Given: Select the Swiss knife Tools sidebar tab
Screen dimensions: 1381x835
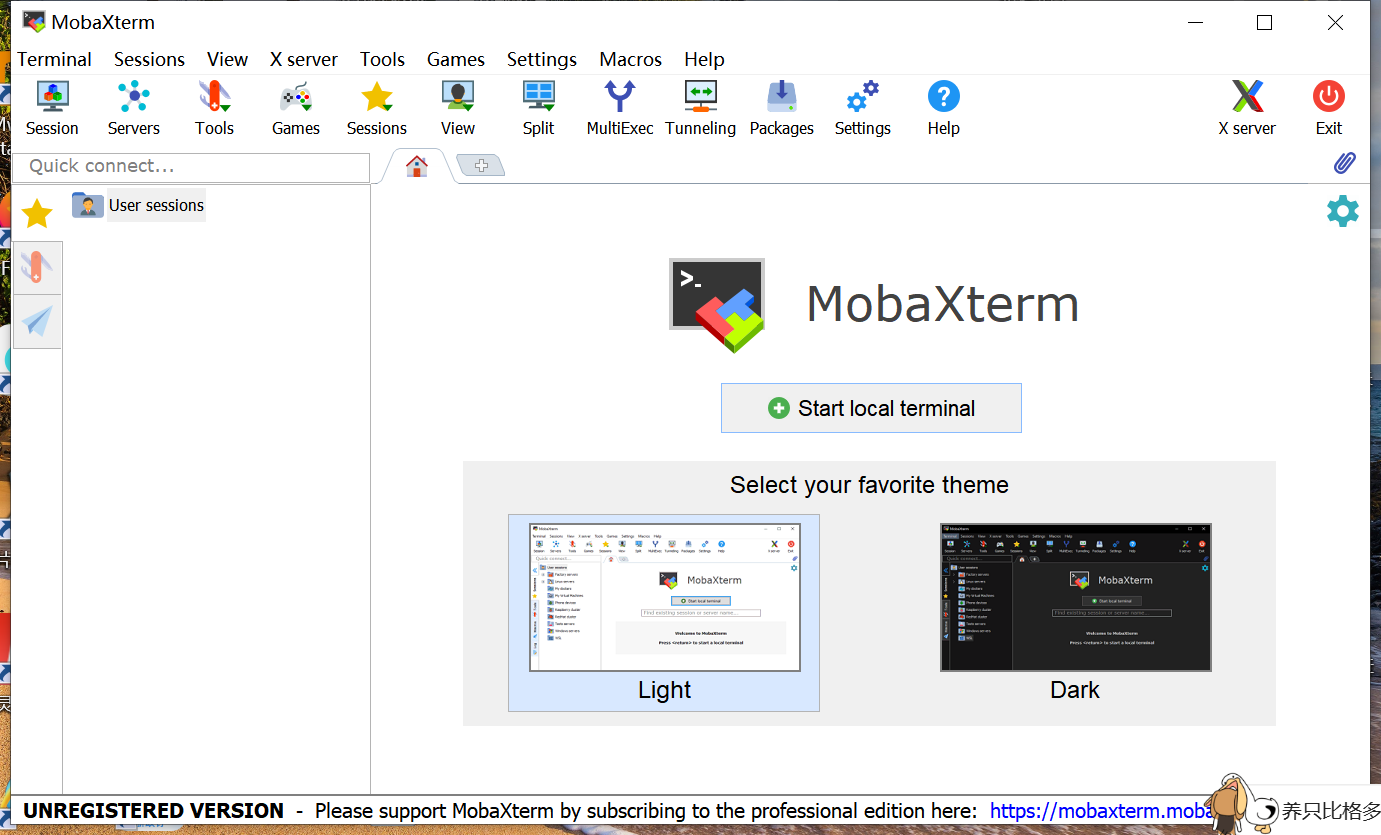Looking at the screenshot, I should [x=37, y=267].
